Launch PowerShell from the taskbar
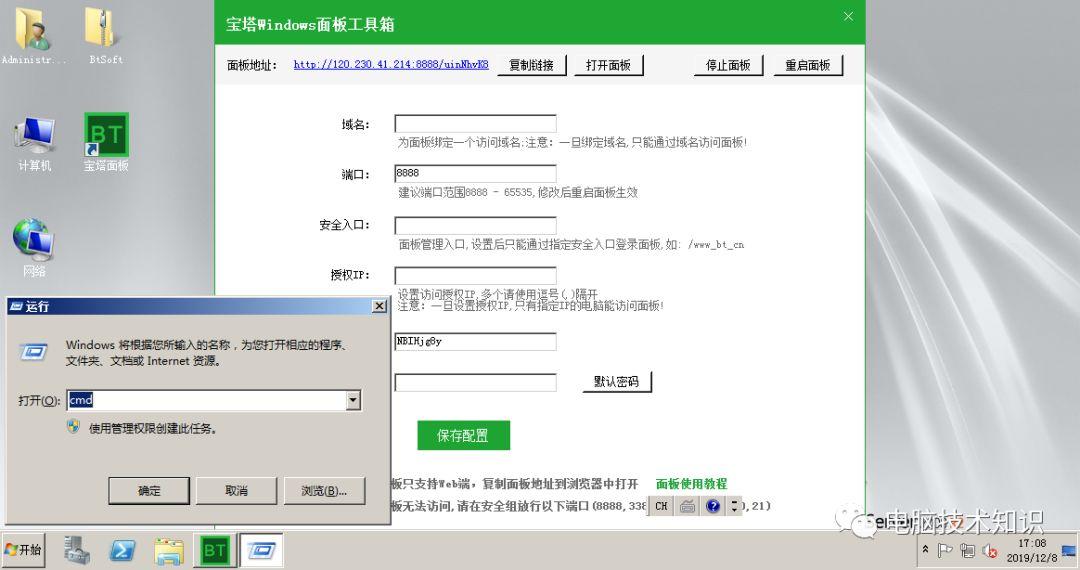1080x570 pixels. pos(123,550)
